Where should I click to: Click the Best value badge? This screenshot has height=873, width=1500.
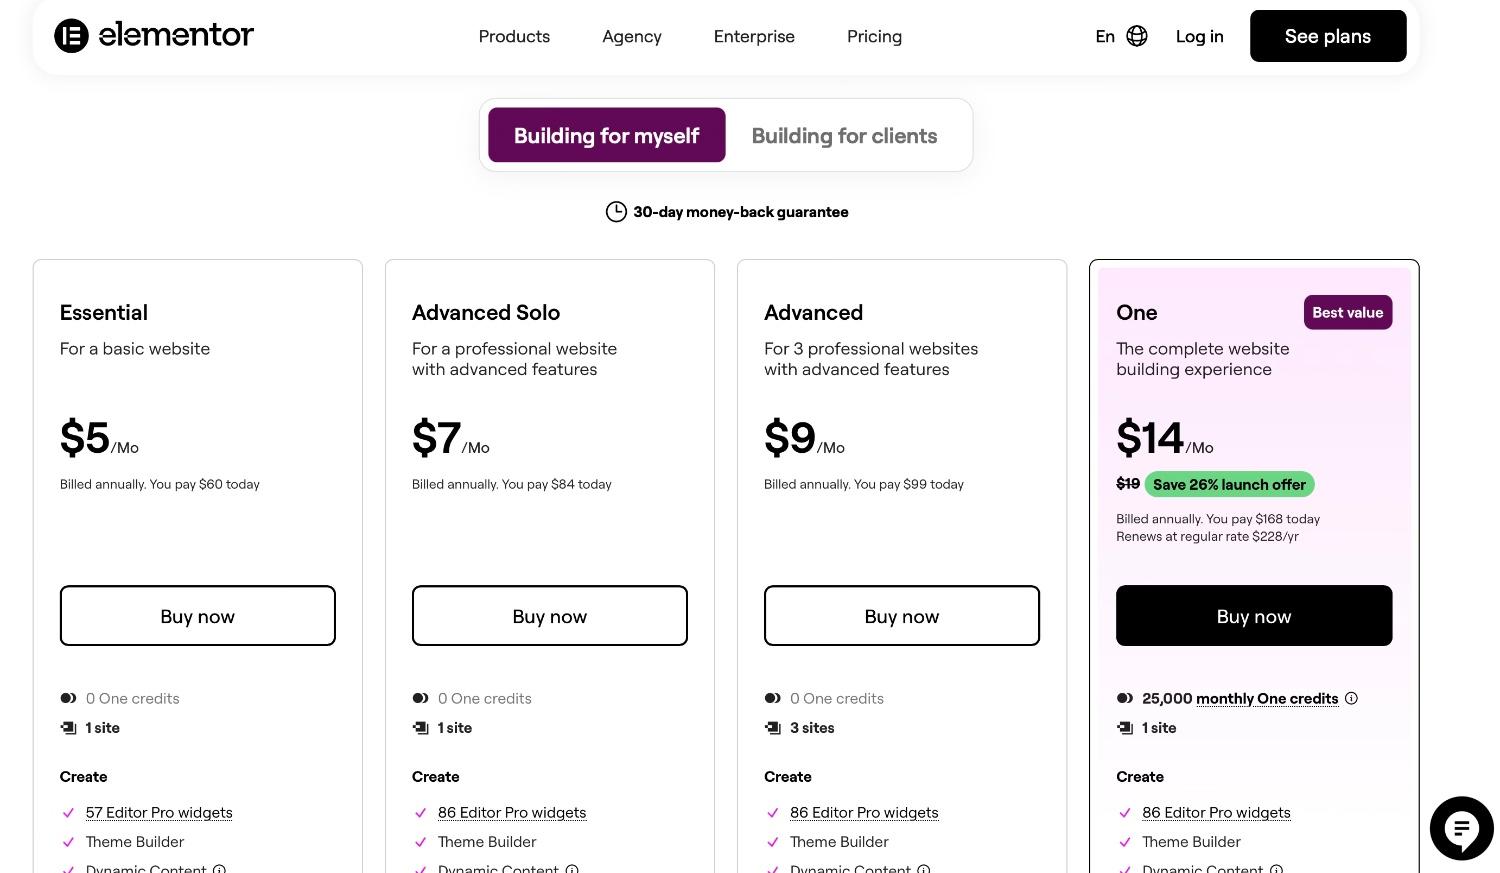point(1348,312)
